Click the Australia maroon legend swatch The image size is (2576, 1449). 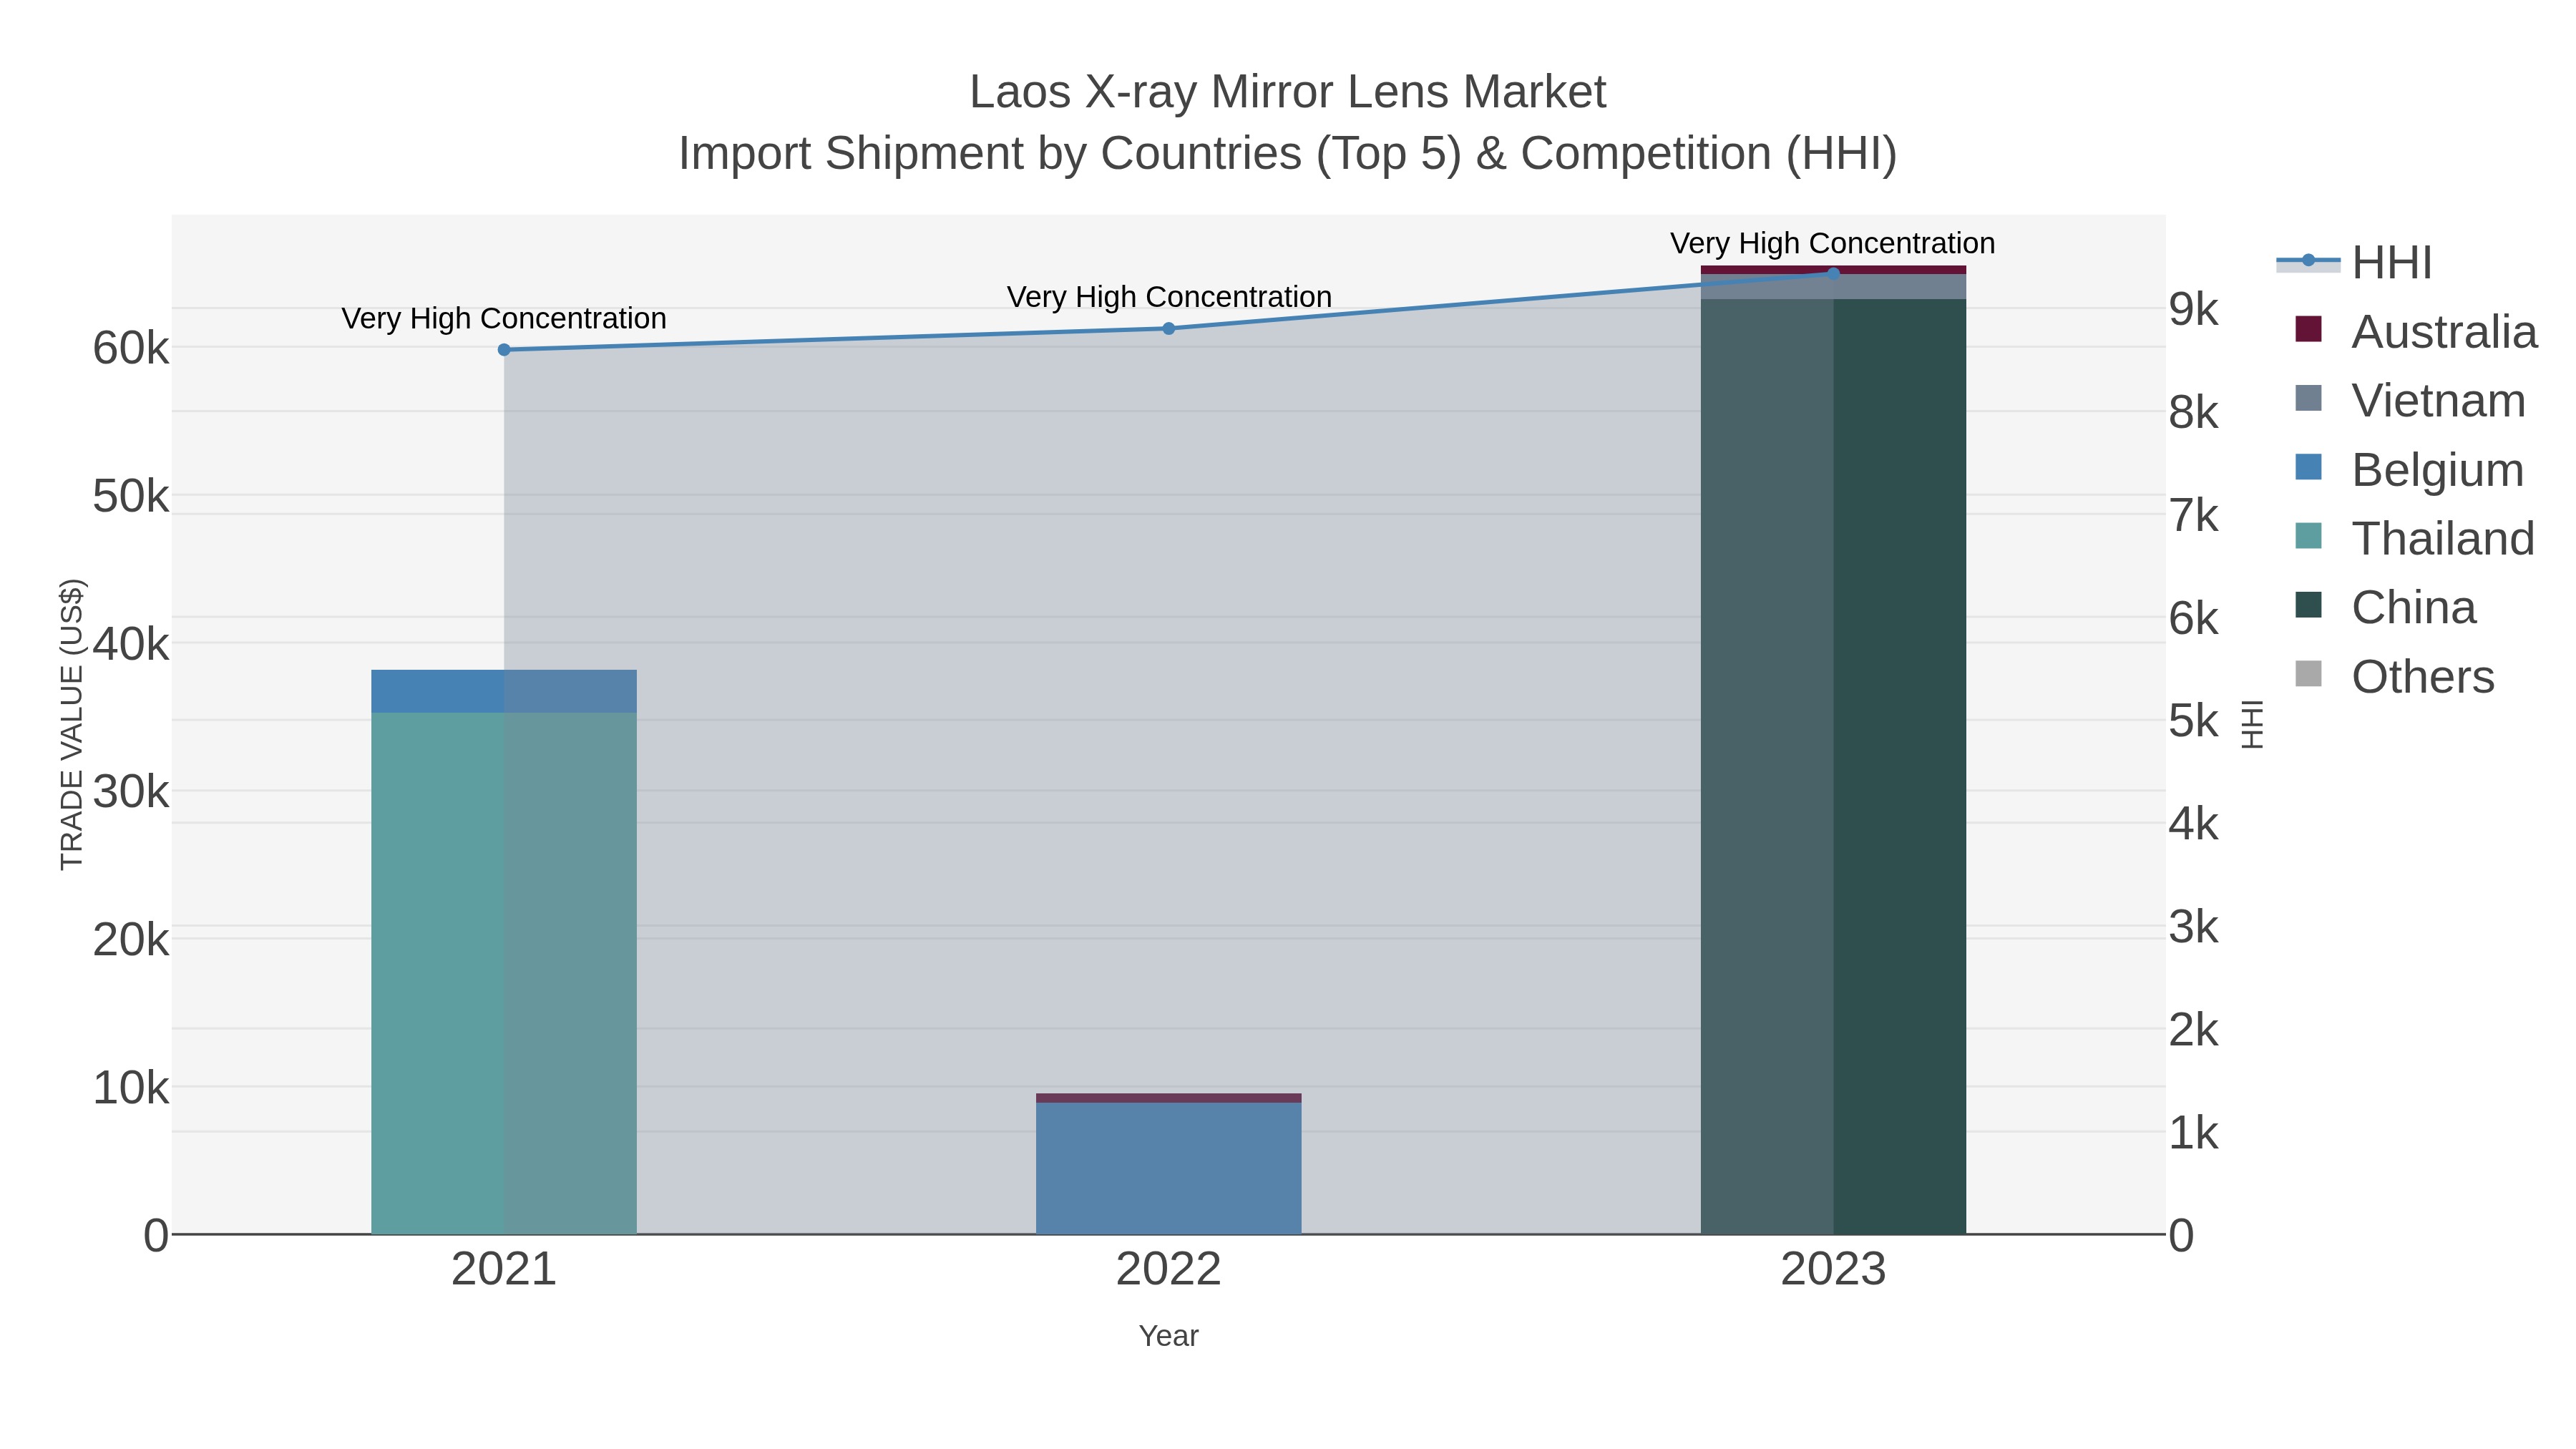click(x=2308, y=329)
